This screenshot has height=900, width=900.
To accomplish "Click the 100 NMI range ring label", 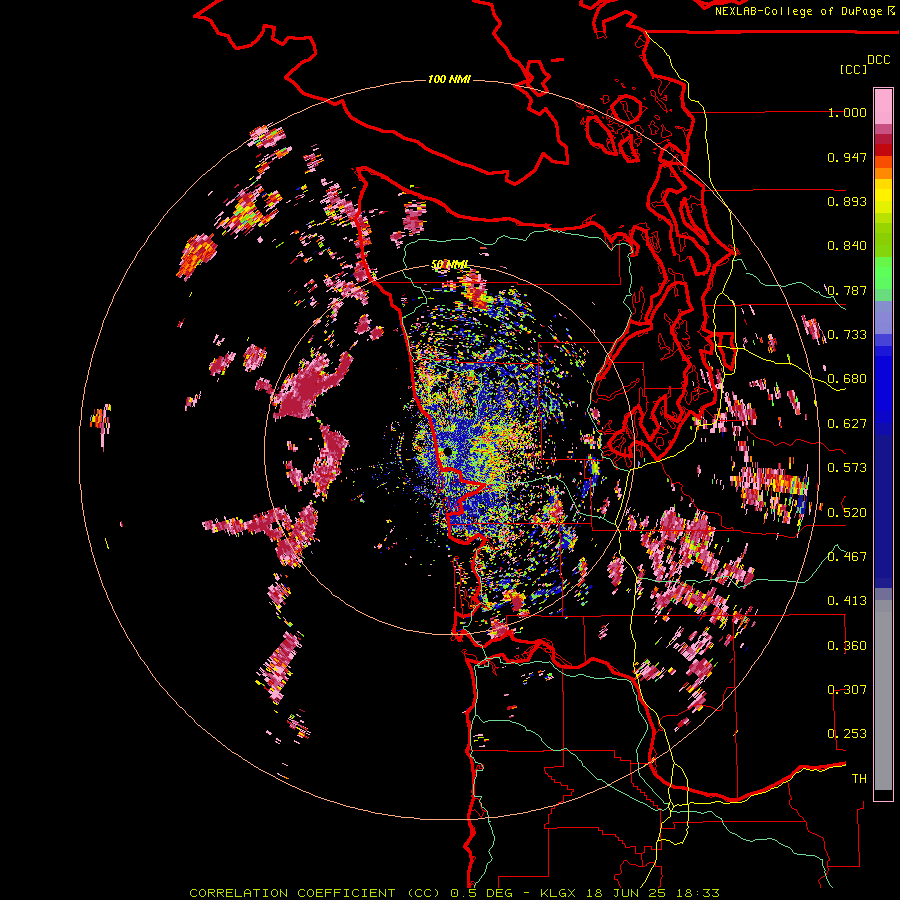I will click(x=449, y=79).
